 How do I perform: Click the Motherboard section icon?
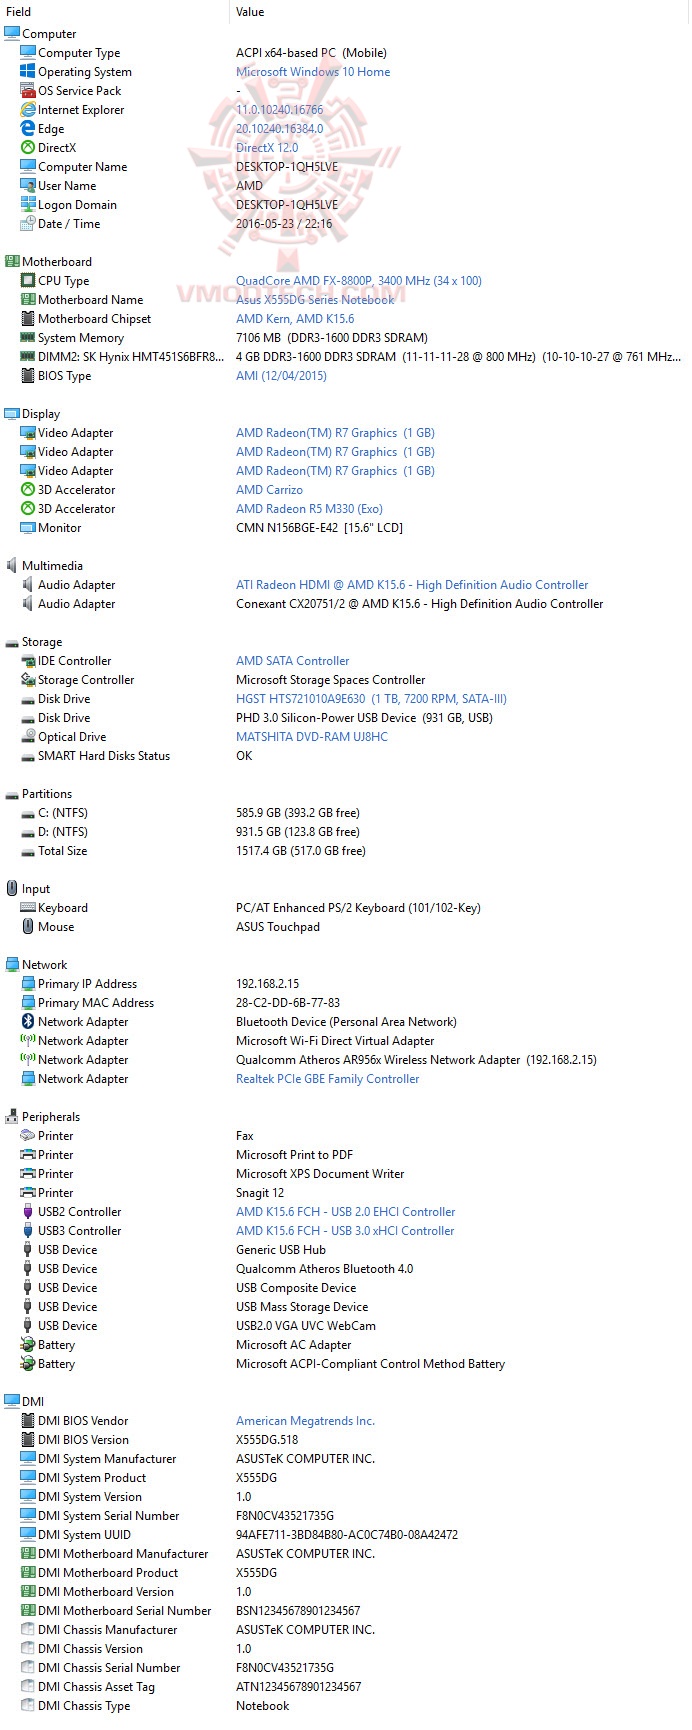(x=12, y=261)
